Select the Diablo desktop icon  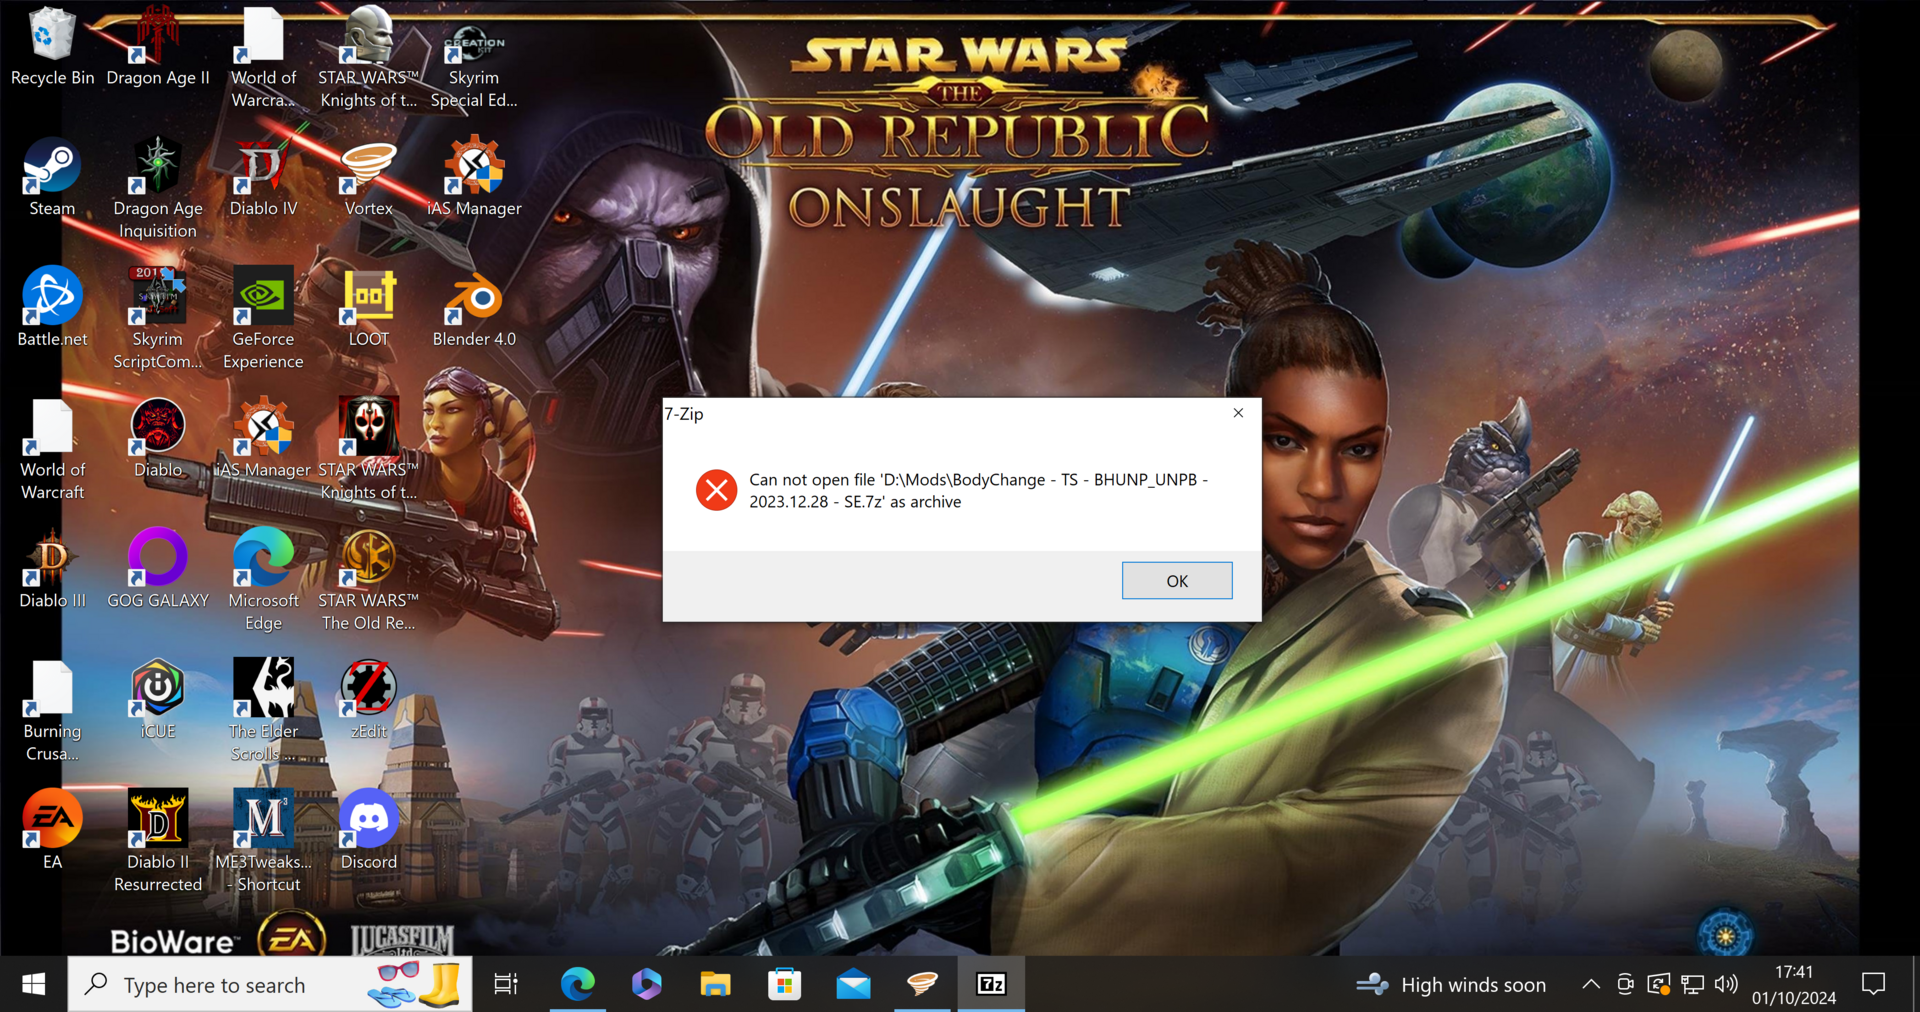click(158, 439)
